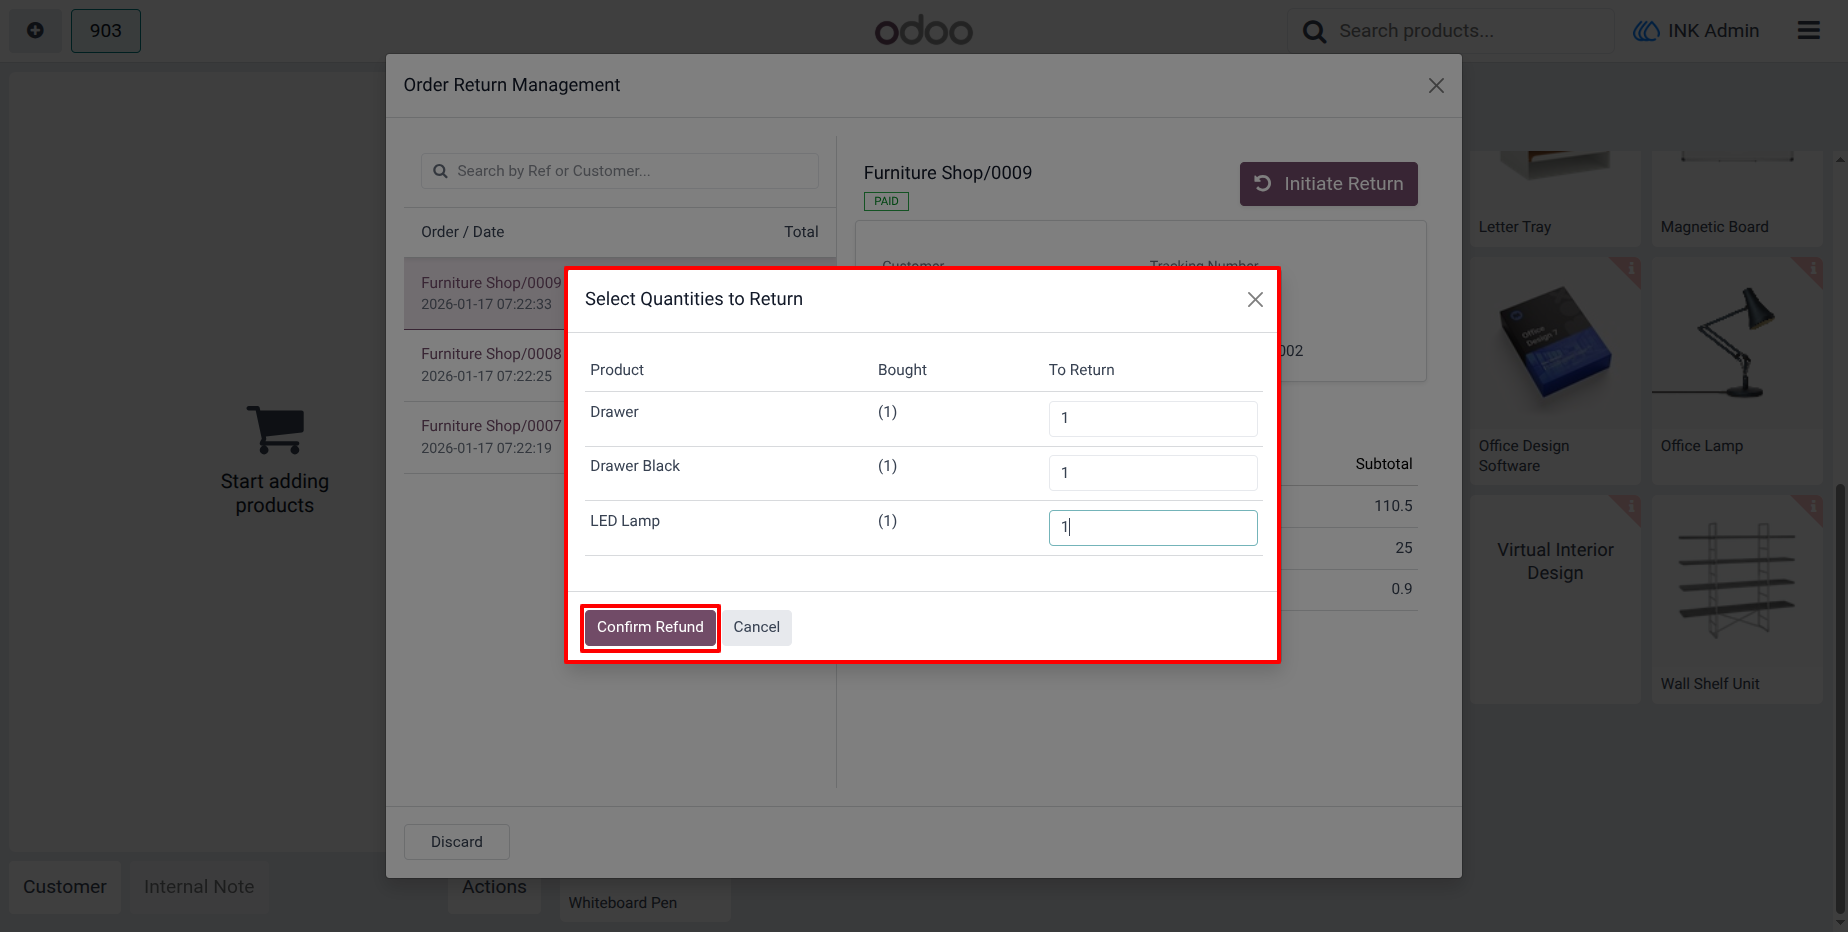The width and height of the screenshot is (1848, 932).
Task: Click the product search magnifier icon
Action: (x=1314, y=32)
